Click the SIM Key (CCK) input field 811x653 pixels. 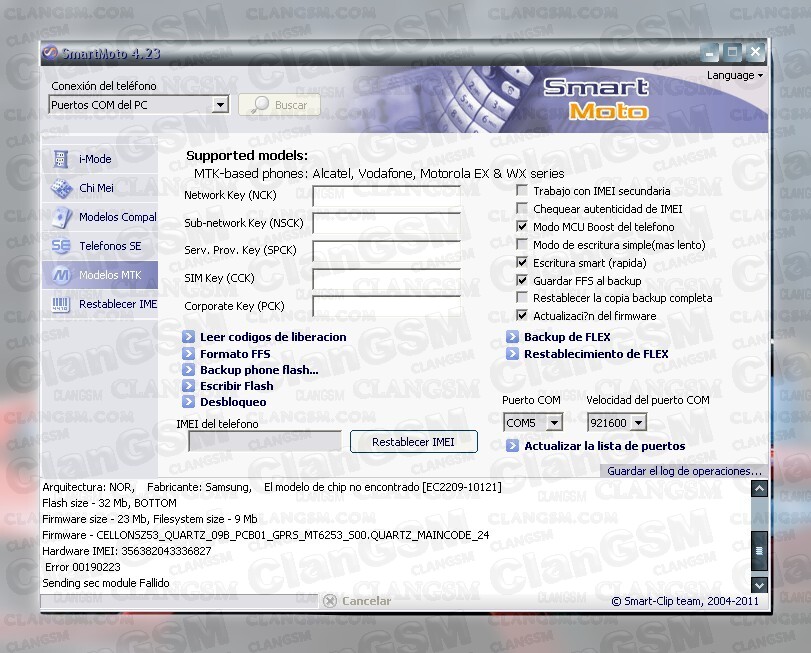(x=386, y=279)
